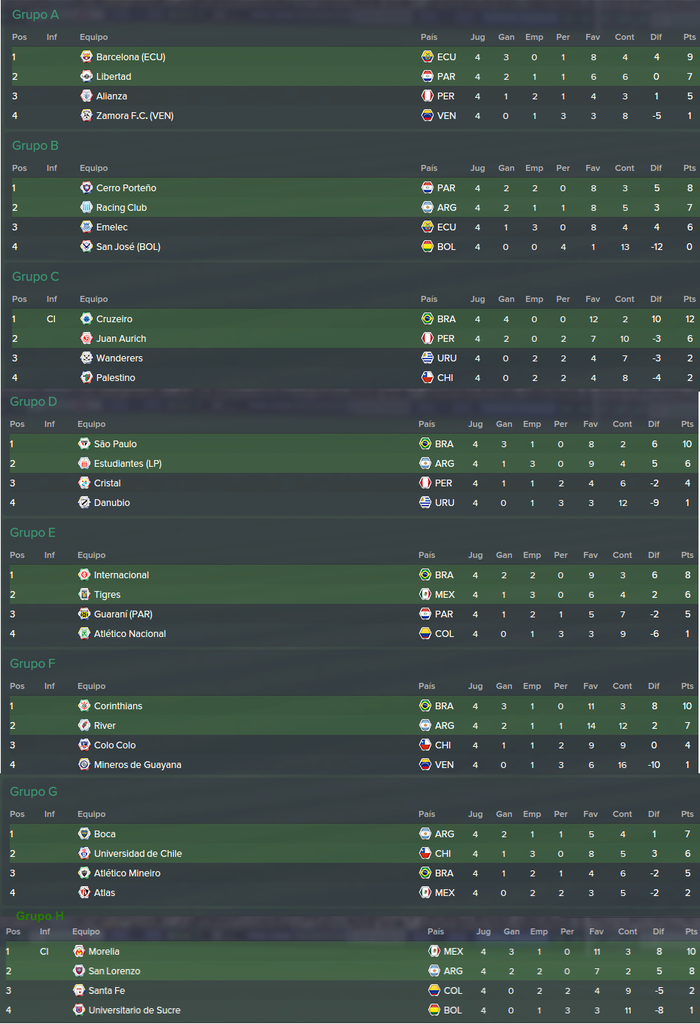The height and width of the screenshot is (1024, 700).
Task: Select the San Lorenzo team name
Action: point(114,971)
